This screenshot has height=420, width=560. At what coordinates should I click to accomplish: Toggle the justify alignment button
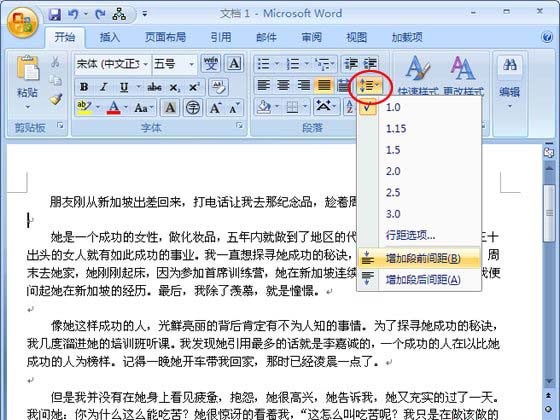[324, 86]
